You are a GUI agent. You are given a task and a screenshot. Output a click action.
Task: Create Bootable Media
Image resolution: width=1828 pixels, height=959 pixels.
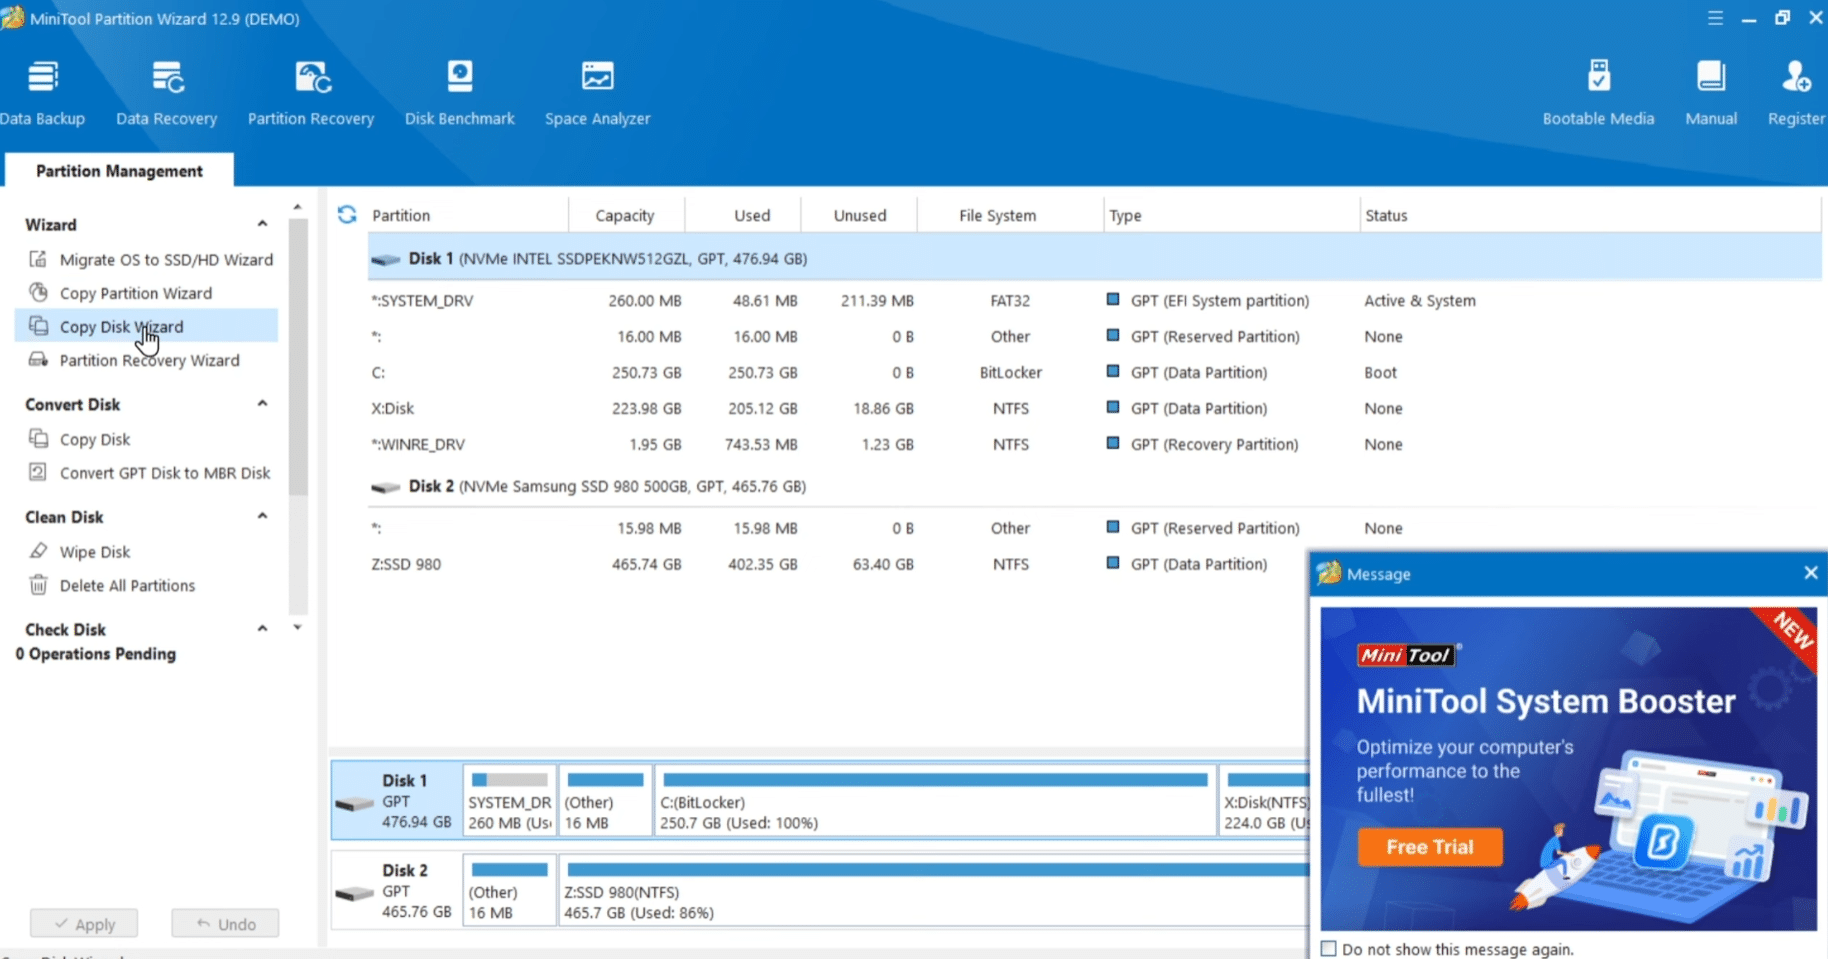1597,90
